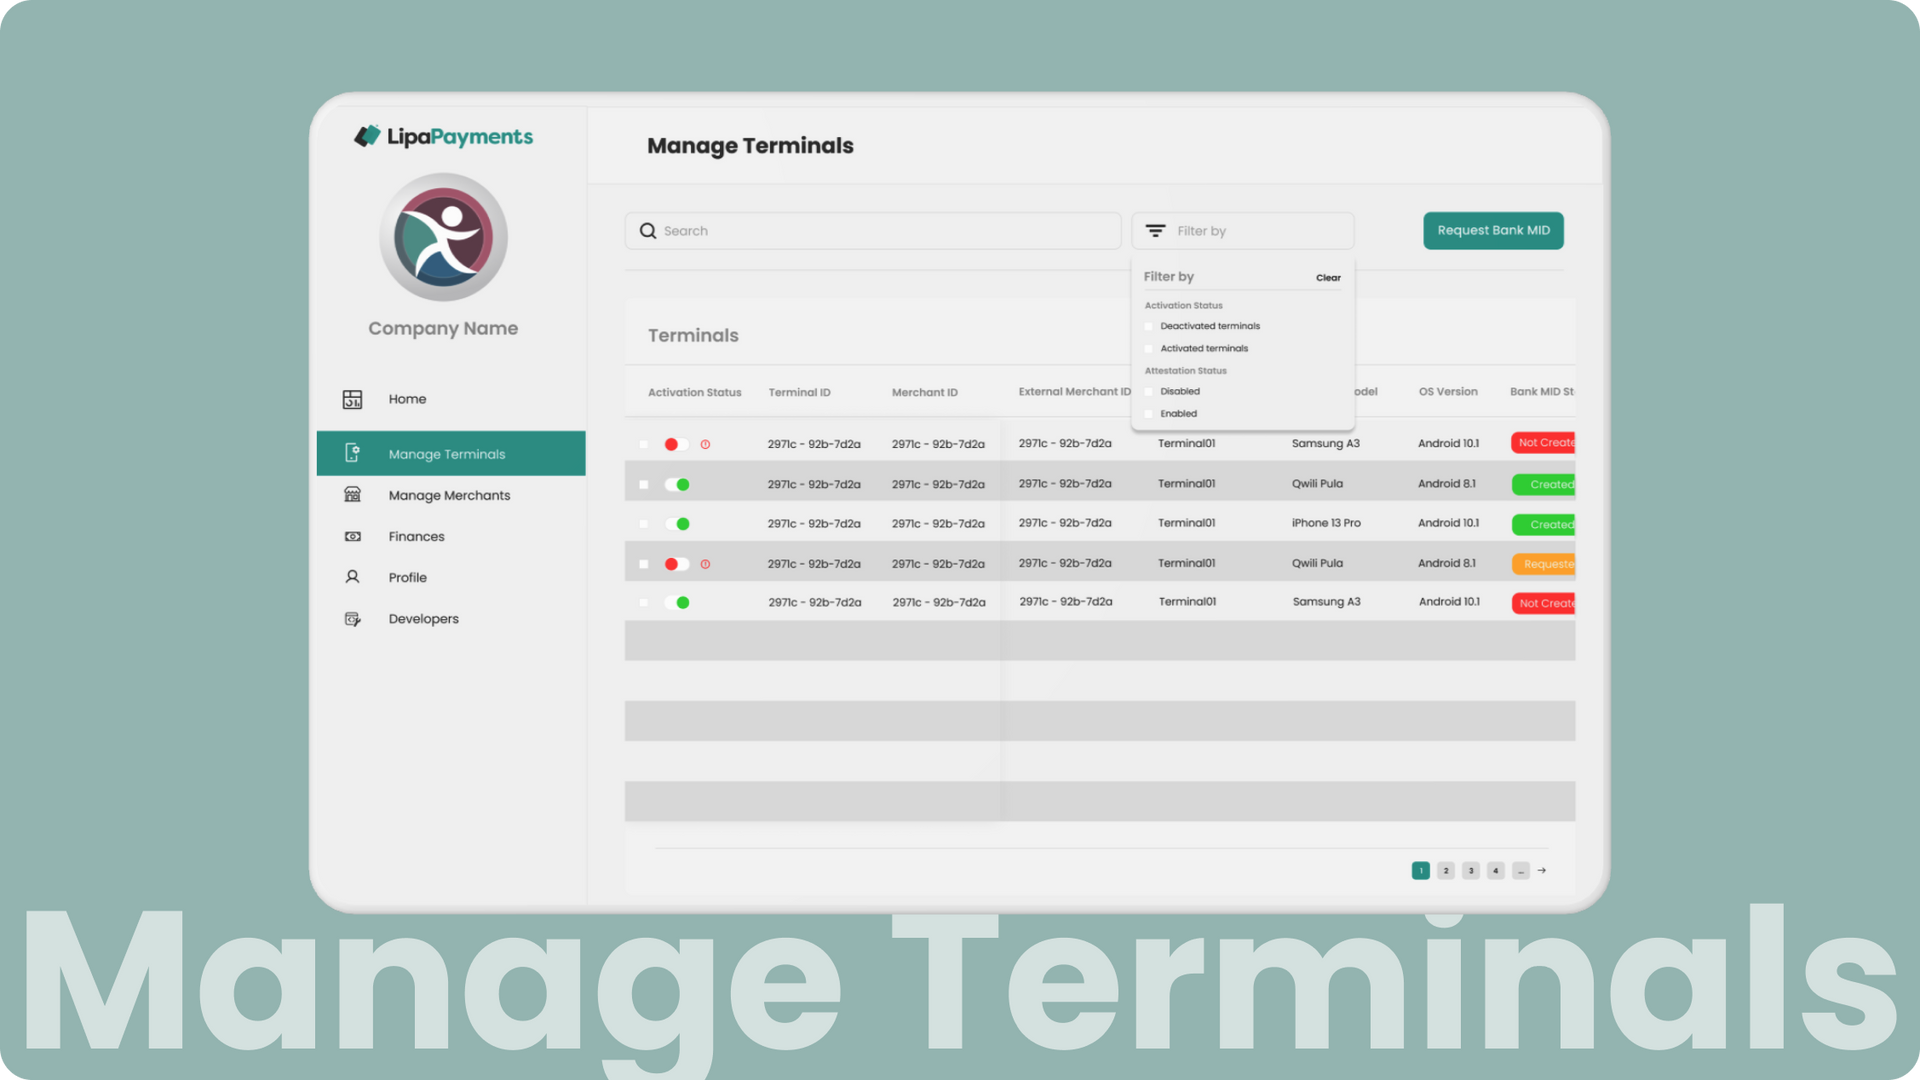Toggle activation switch of Qwili Pula Created row
The width and height of the screenshot is (1920, 1080).
(677, 485)
